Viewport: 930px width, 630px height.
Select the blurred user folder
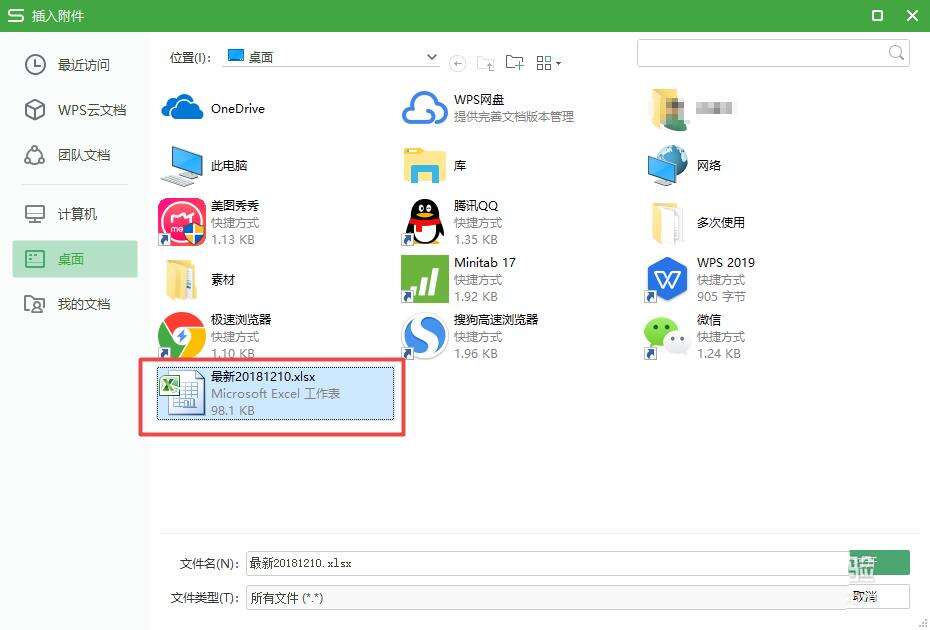691,109
